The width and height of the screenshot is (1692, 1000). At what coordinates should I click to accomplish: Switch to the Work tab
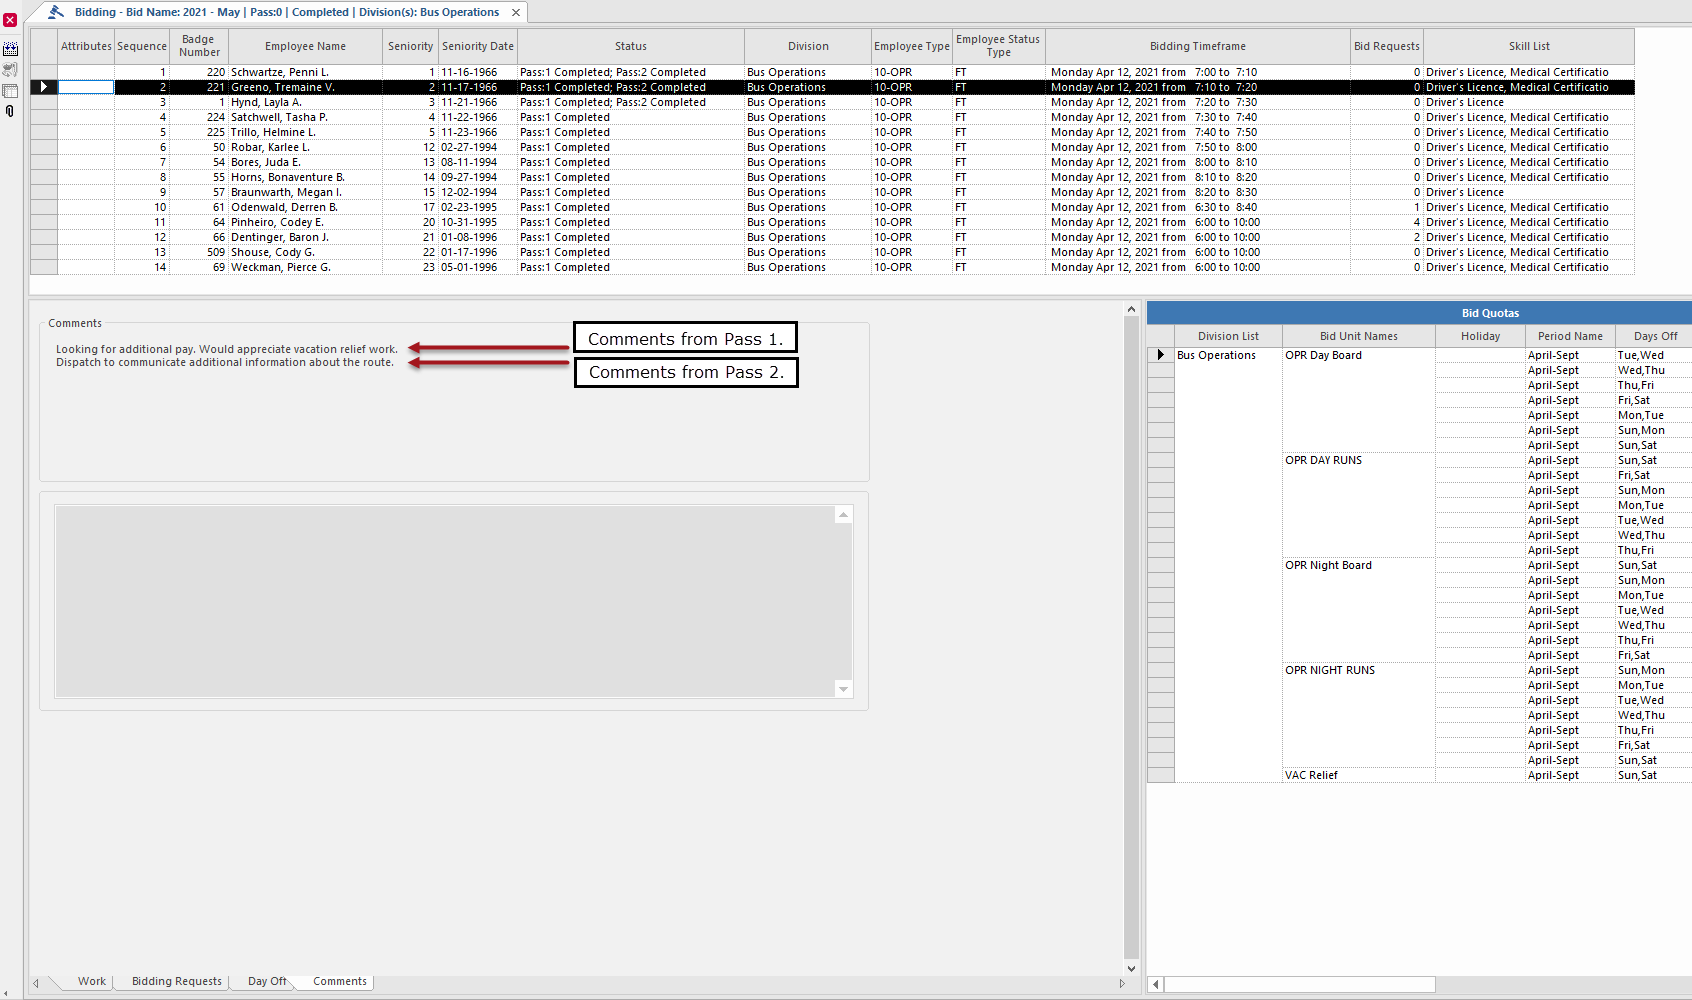(91, 982)
